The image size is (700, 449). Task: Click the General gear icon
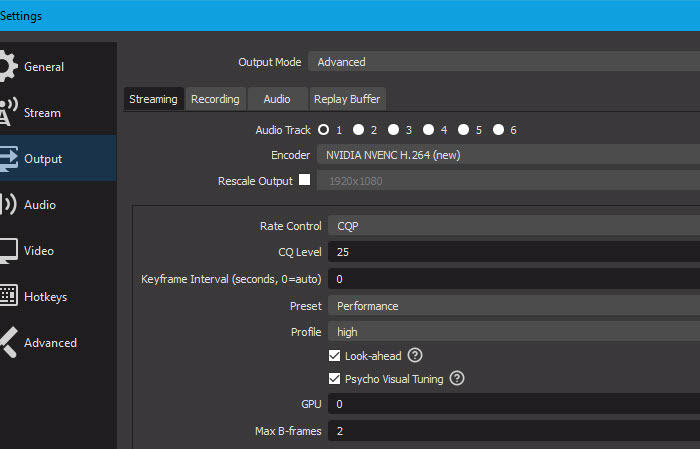(x=8, y=67)
